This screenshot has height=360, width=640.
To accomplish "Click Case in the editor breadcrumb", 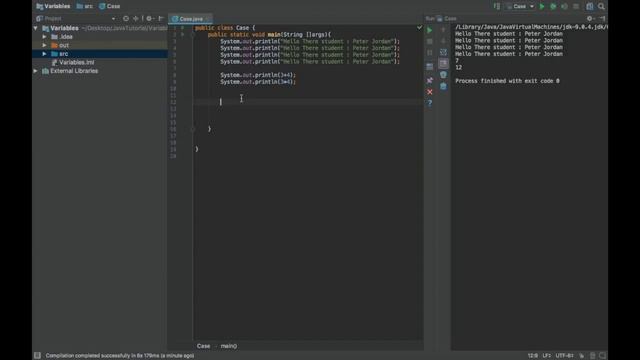I will click(x=203, y=346).
